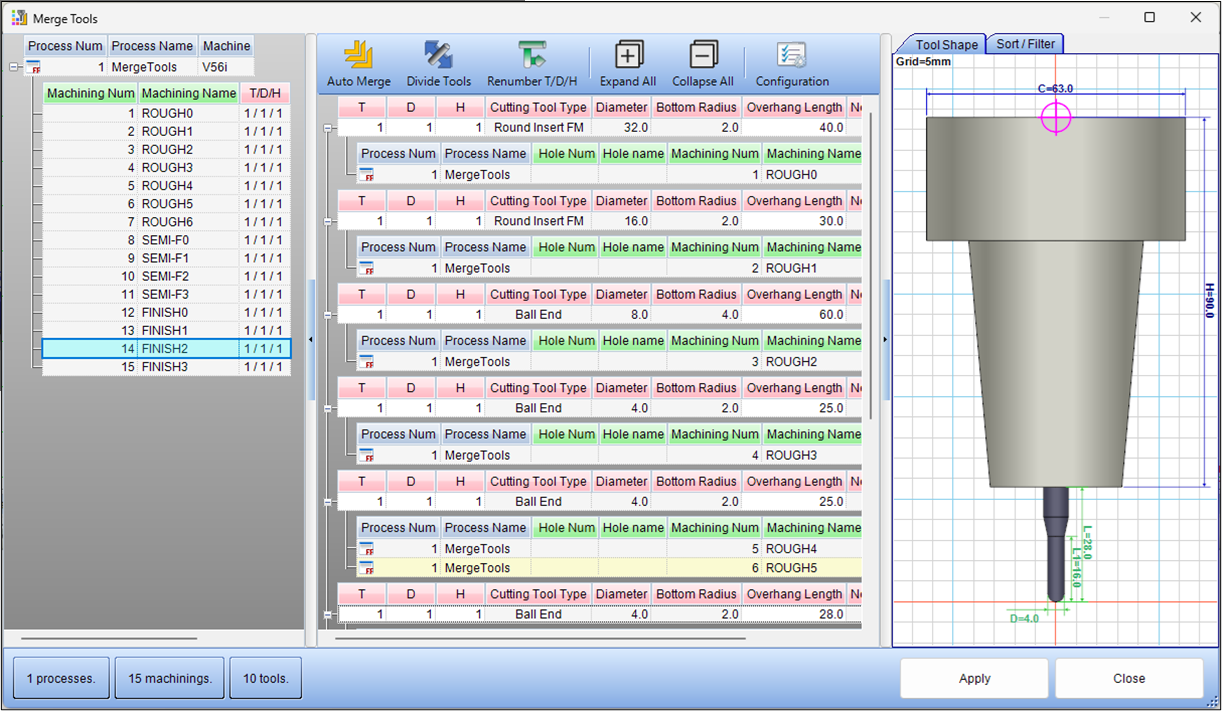Click the Machine column header
This screenshot has height=711, width=1222.
click(x=226, y=46)
